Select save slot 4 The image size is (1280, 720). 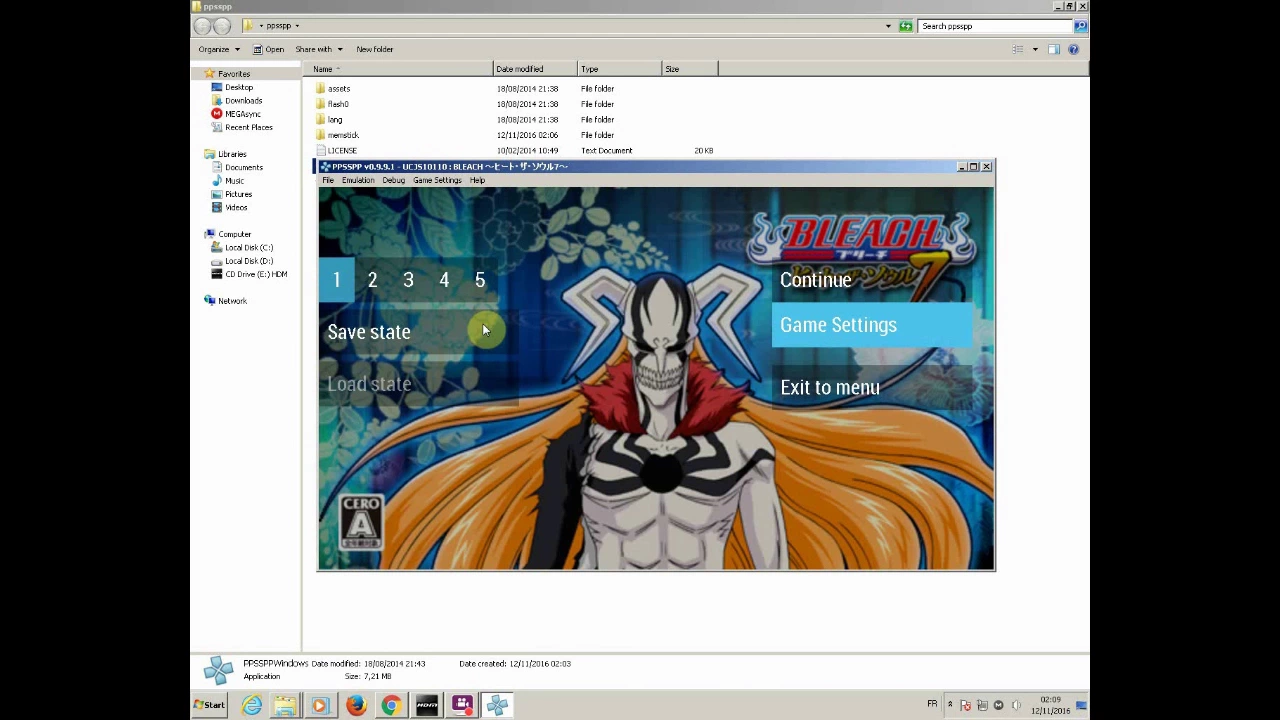[x=444, y=280]
